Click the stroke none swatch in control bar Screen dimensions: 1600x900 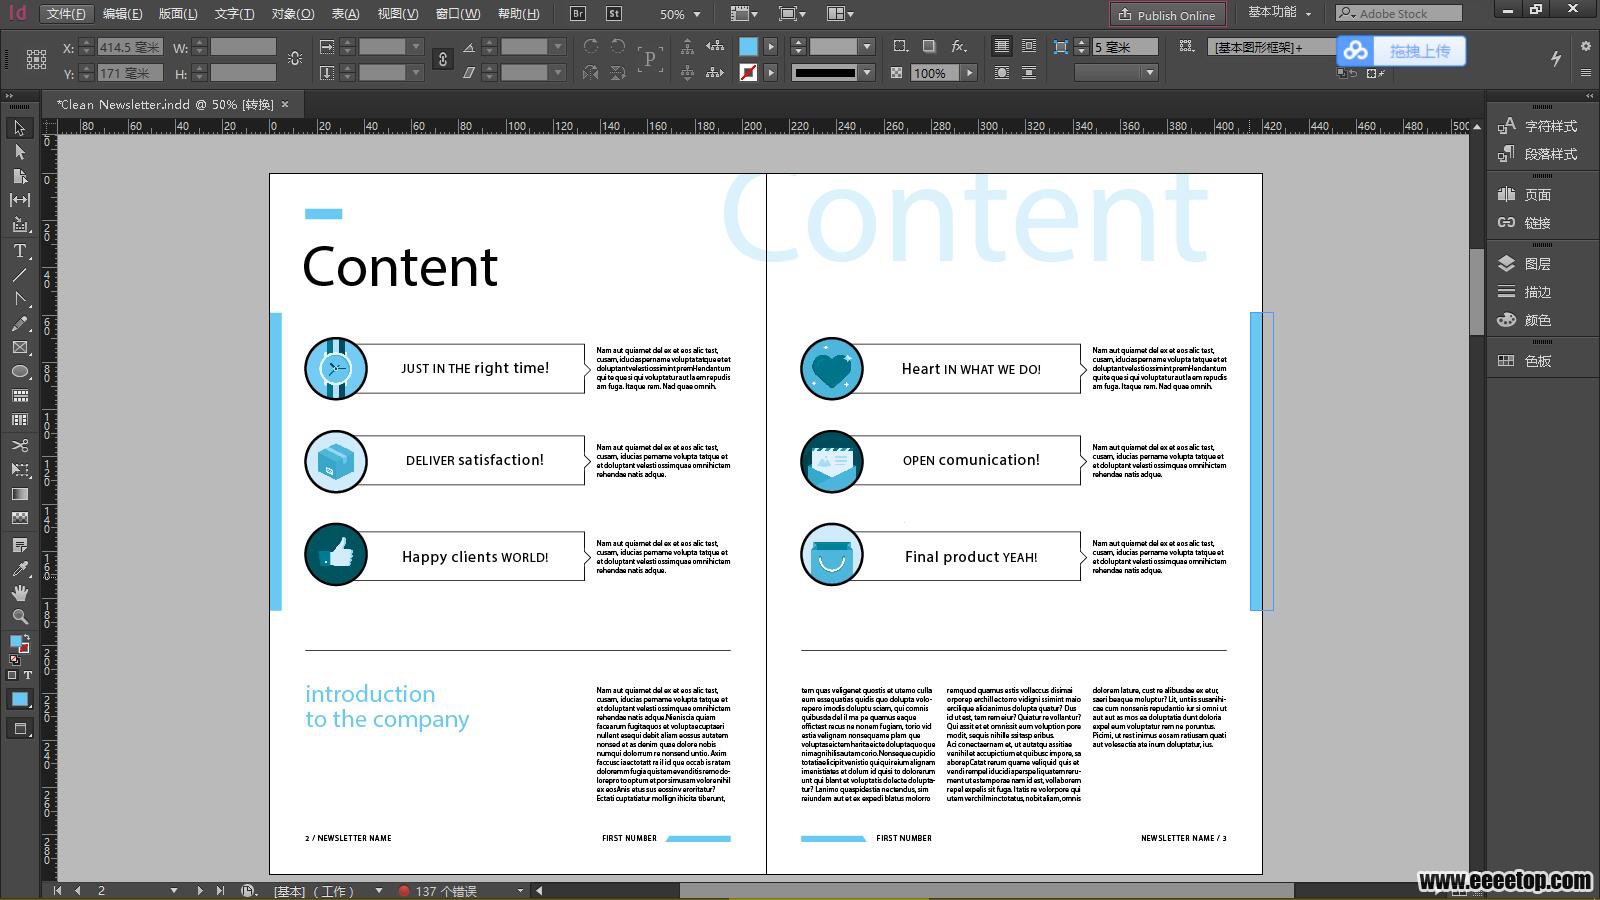coord(748,72)
